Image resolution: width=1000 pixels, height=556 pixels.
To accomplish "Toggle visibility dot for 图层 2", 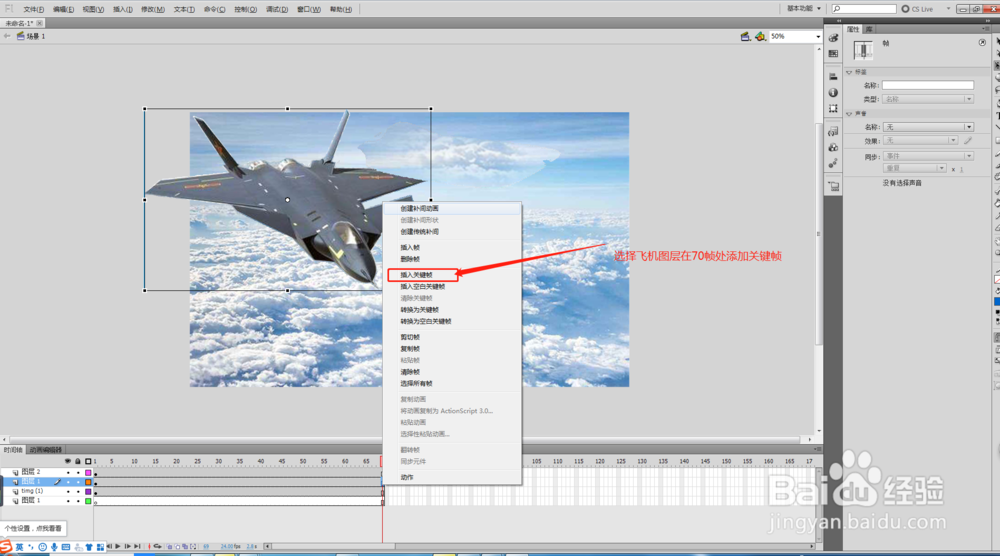I will click(x=68, y=472).
